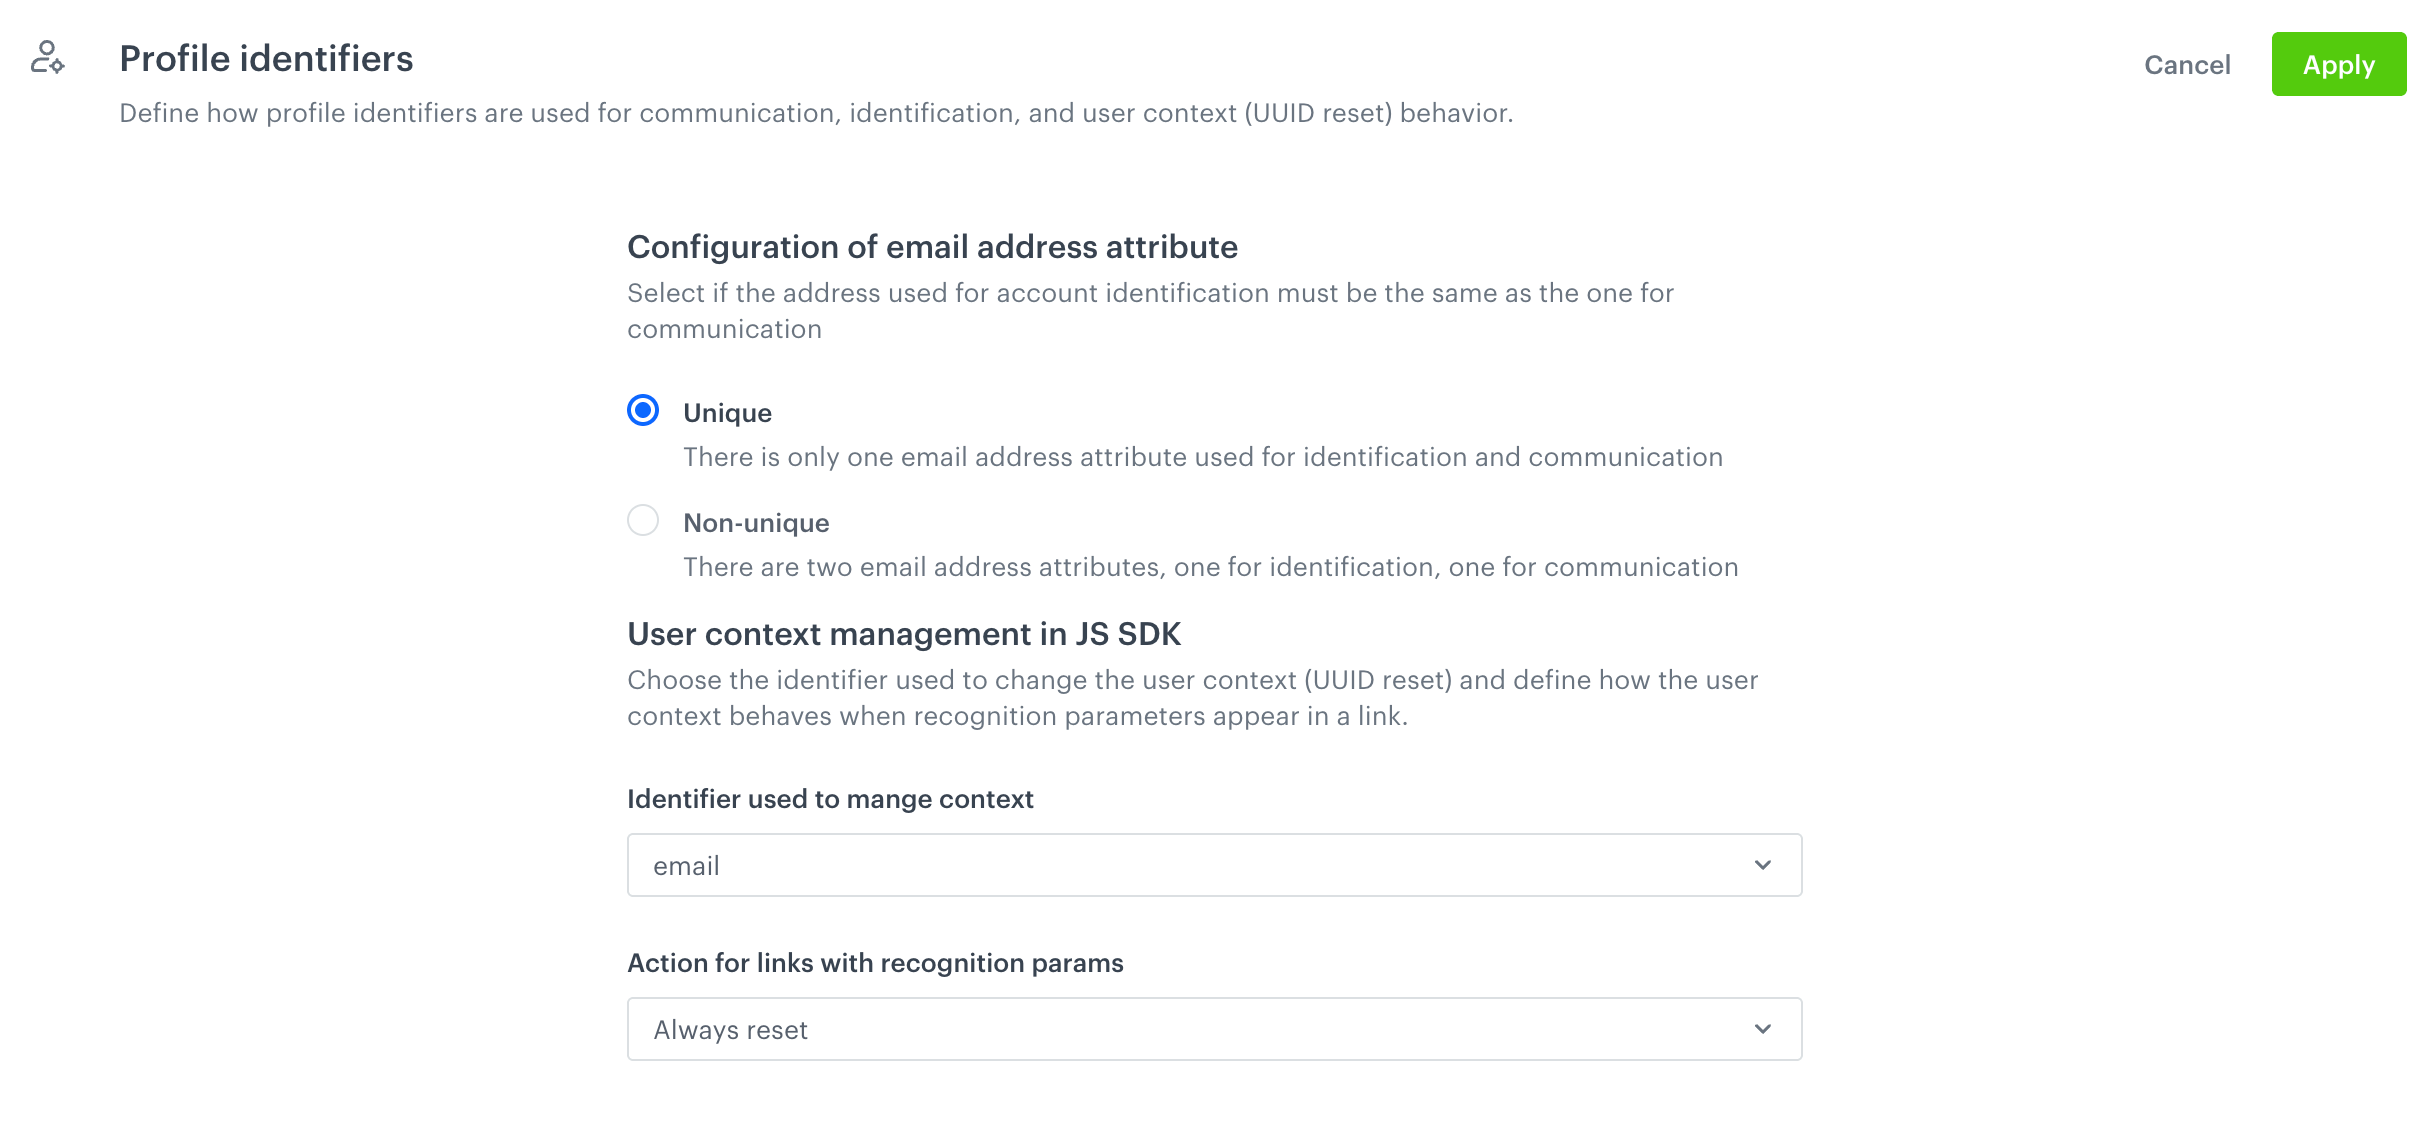Click the Profile identifiers page title
Viewport: 2432px width, 1128px height.
[266, 58]
